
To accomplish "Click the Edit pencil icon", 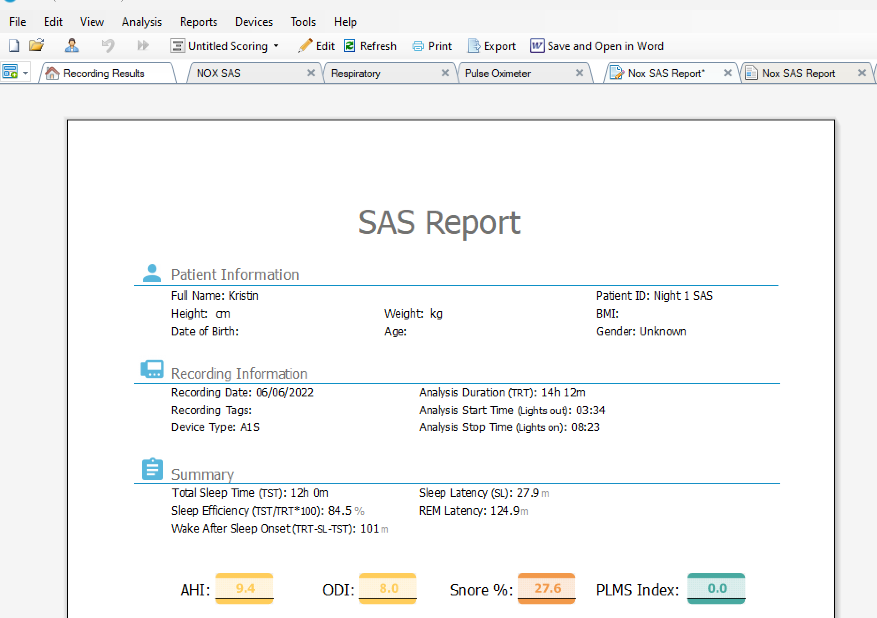I will point(306,46).
